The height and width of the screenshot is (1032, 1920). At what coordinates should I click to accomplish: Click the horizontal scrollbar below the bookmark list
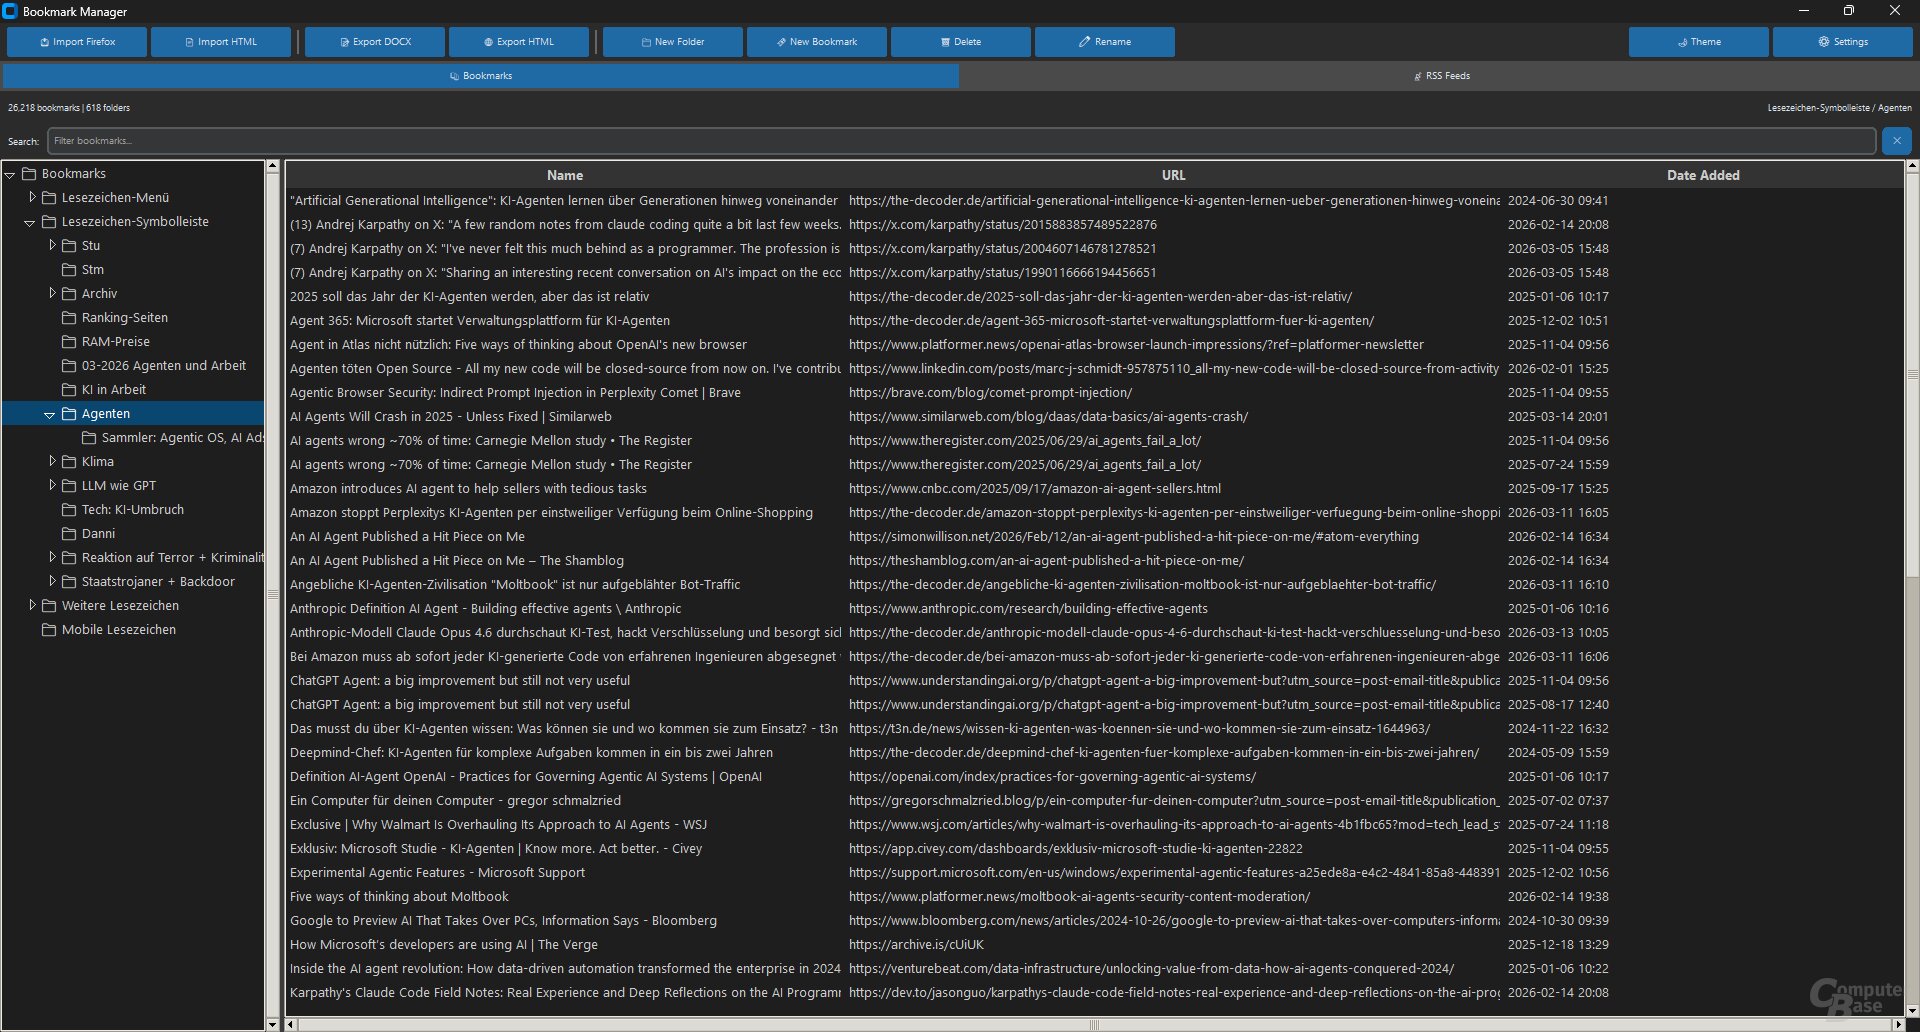tap(1094, 1024)
